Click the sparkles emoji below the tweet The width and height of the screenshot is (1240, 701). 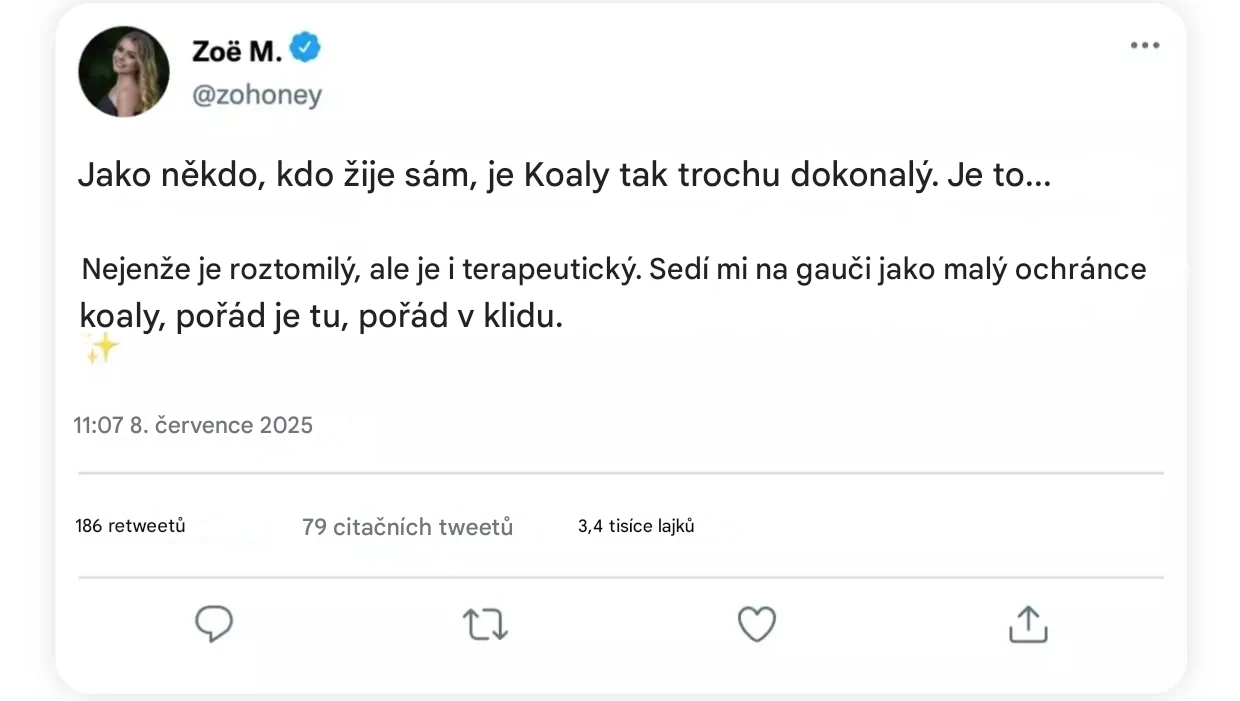coord(102,349)
